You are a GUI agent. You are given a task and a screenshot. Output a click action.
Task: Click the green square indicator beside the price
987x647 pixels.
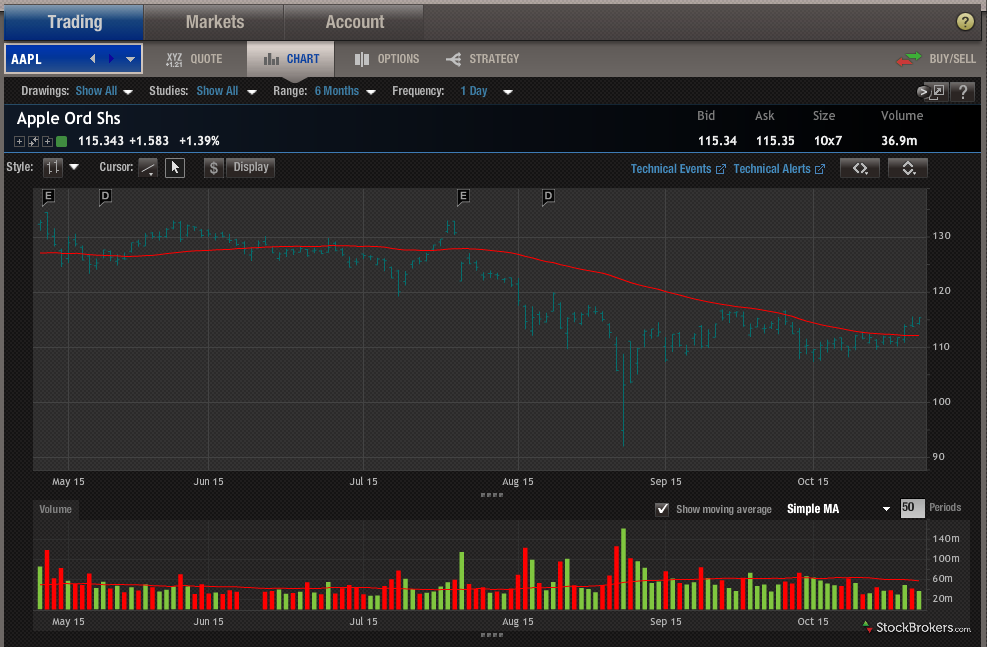pyautogui.click(x=61, y=142)
